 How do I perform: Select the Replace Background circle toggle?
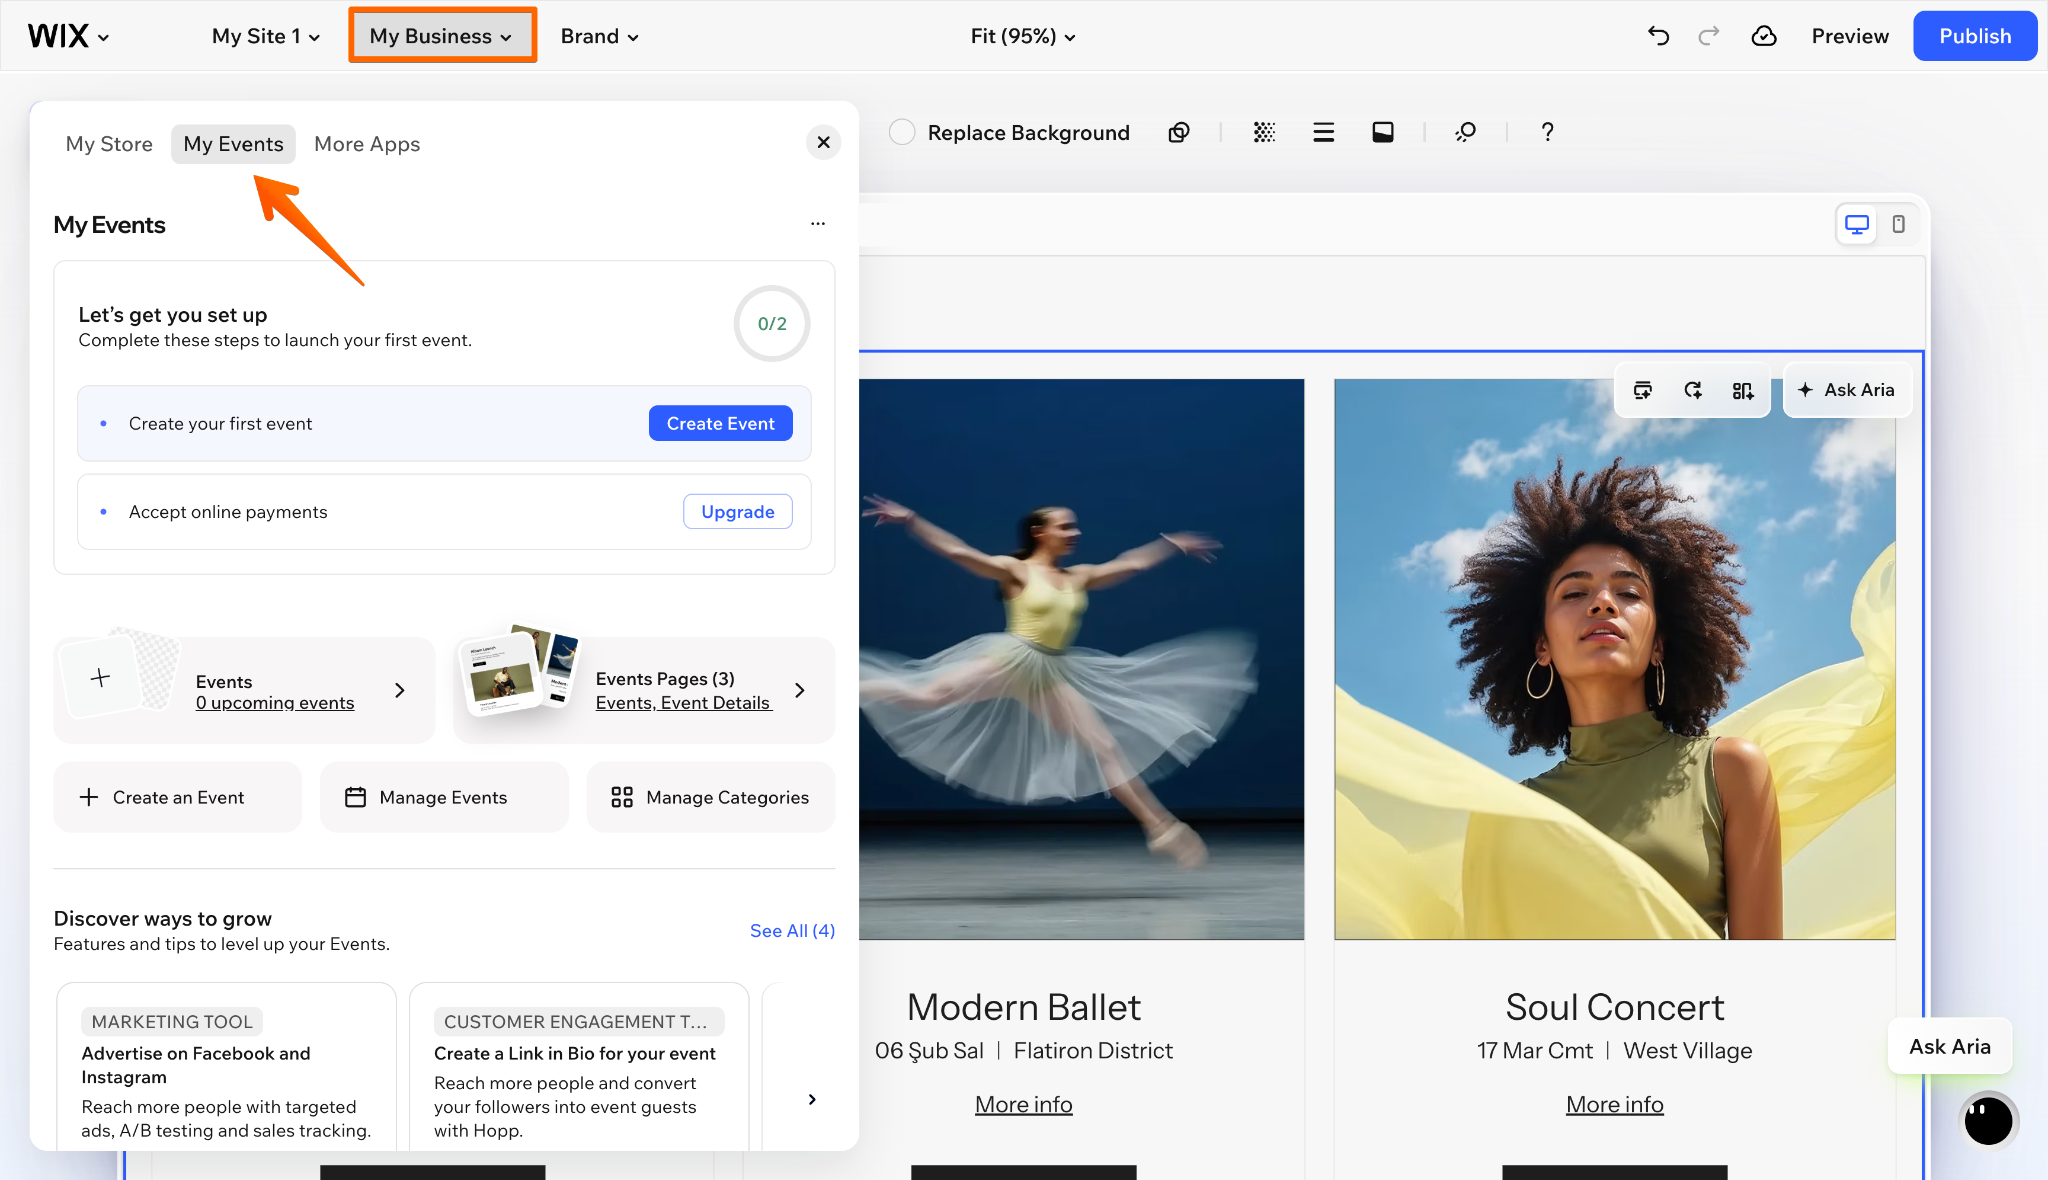(902, 132)
